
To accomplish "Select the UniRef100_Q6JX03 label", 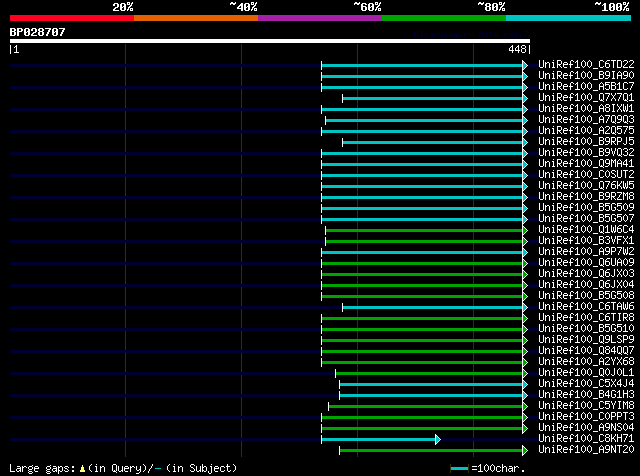I will coord(586,274).
